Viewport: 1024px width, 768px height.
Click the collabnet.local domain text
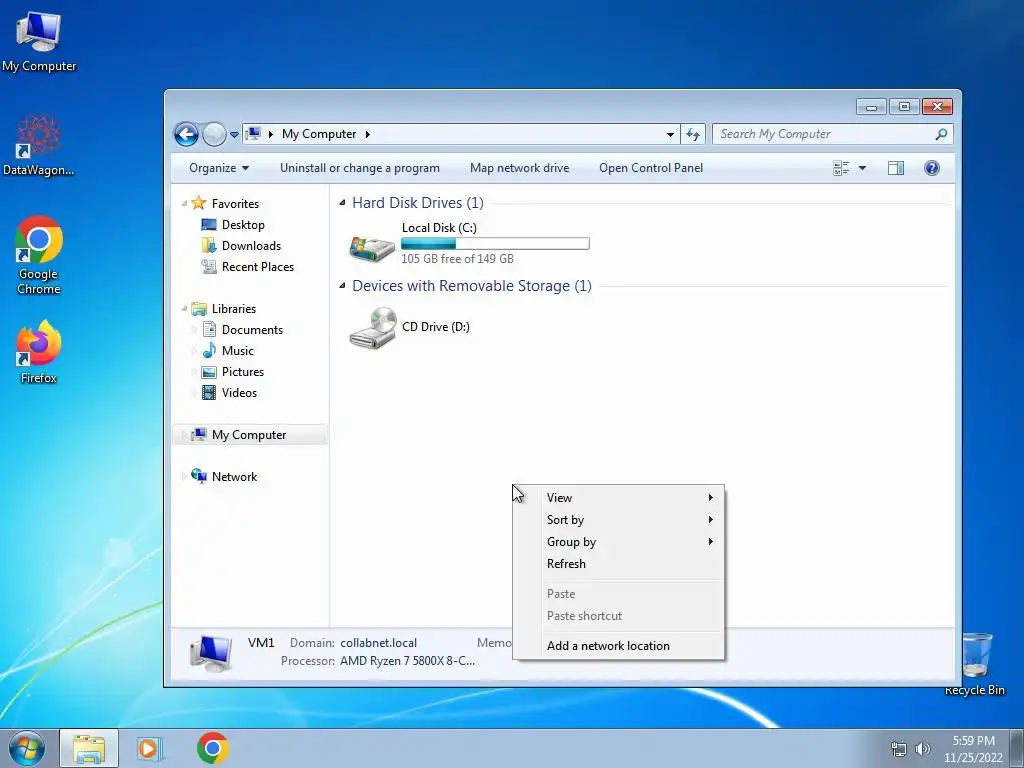(378, 643)
